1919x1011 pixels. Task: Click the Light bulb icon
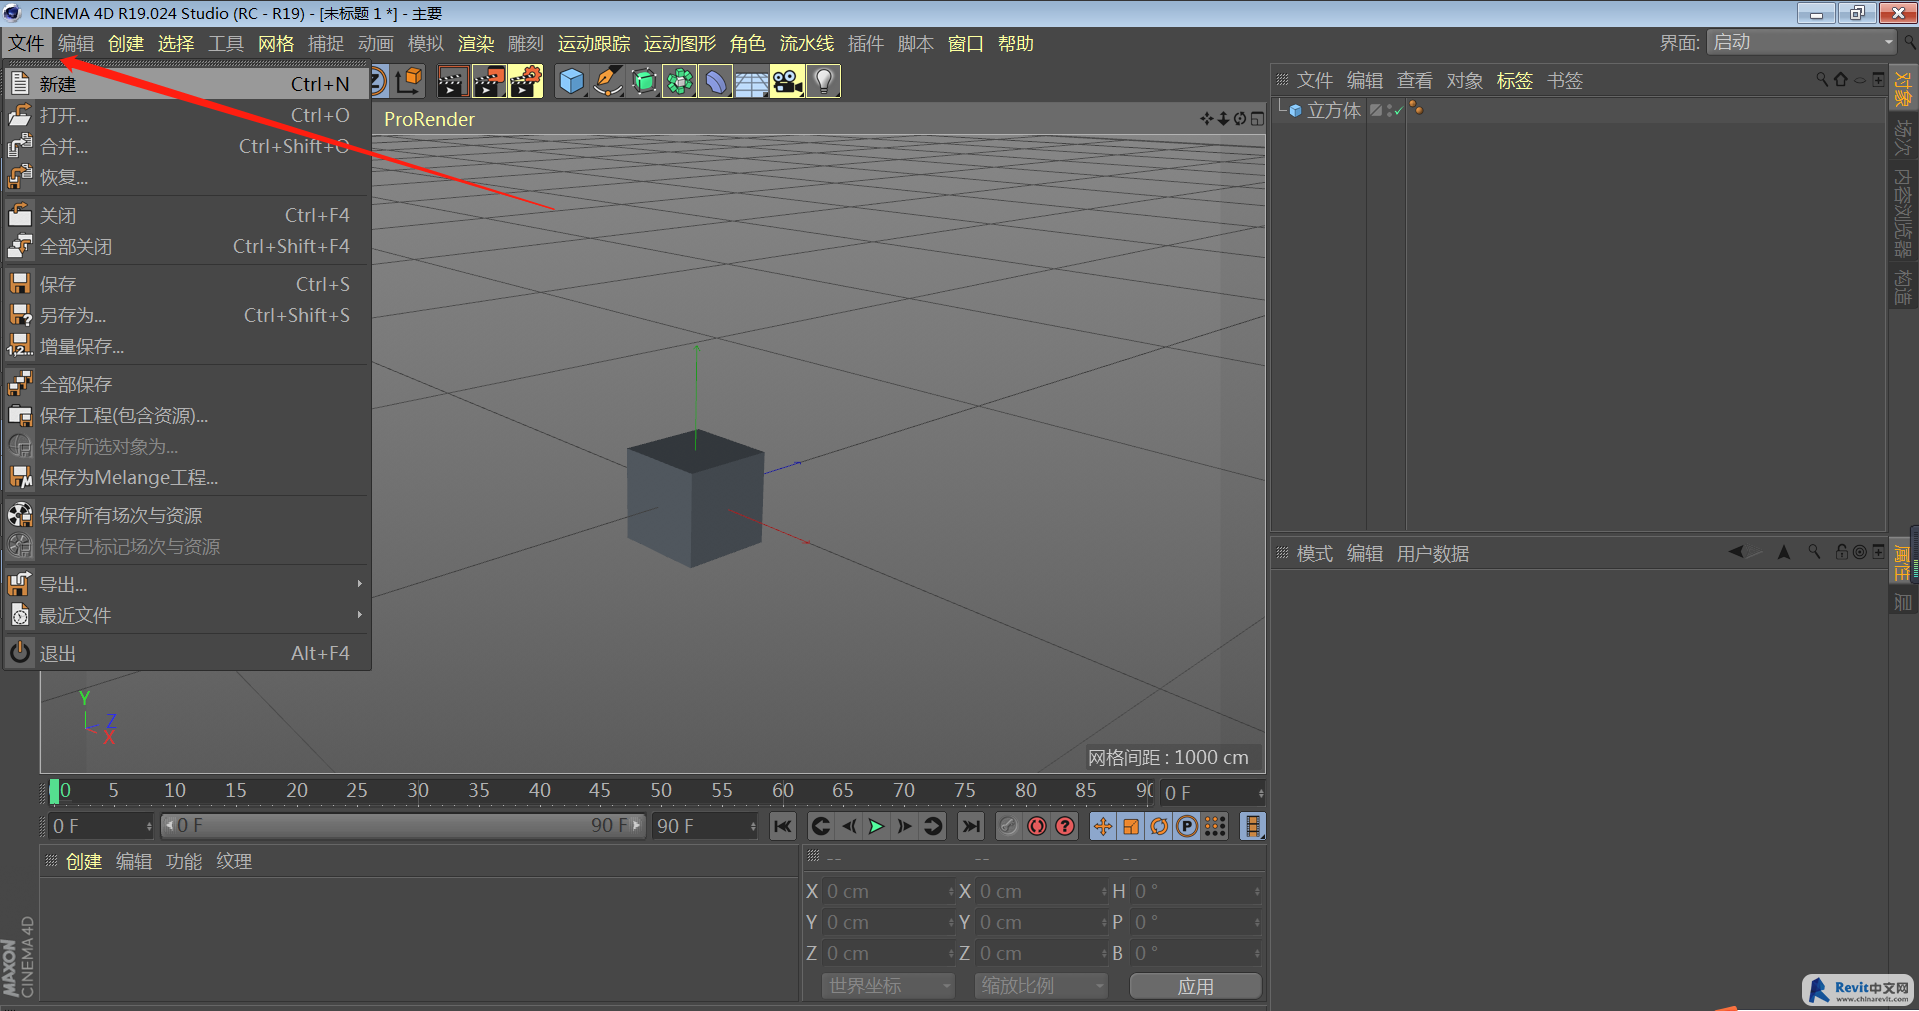point(824,82)
